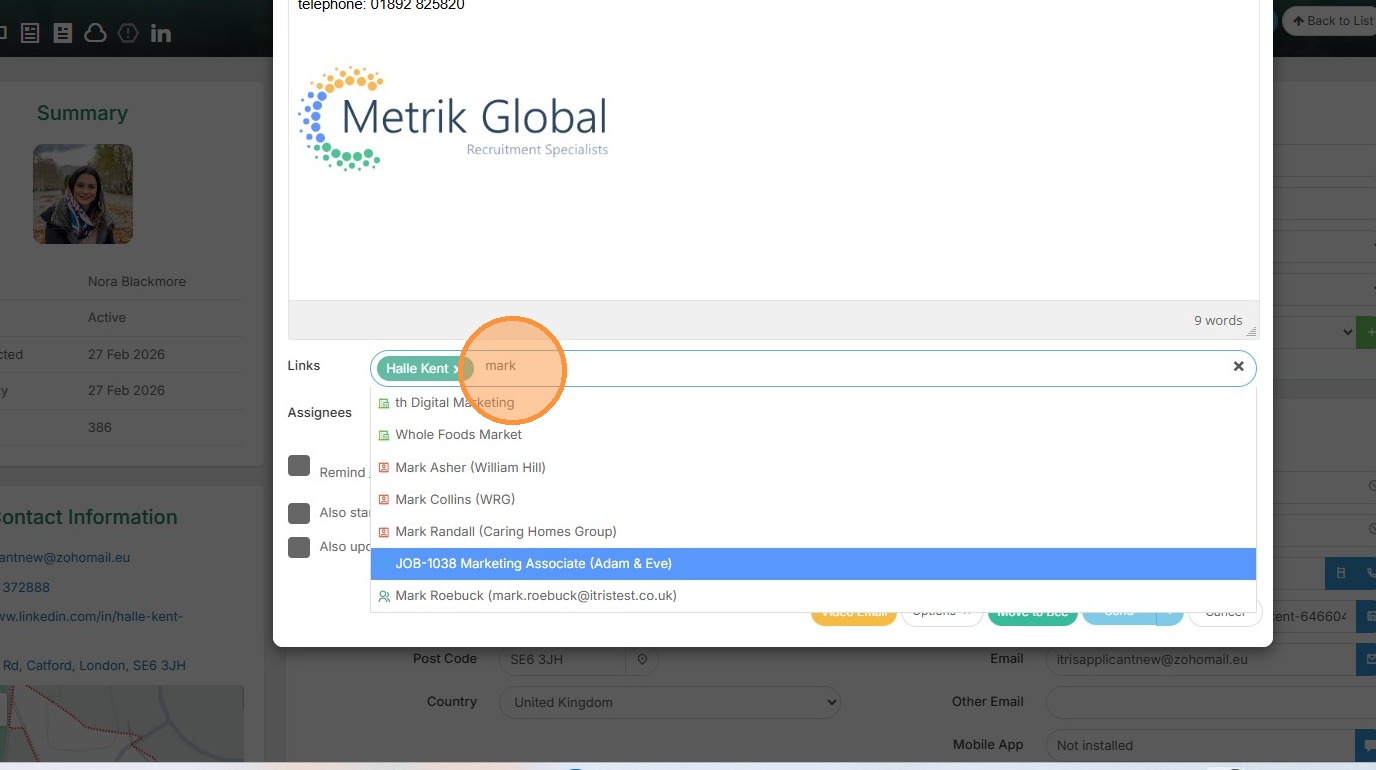Click the hexagon warning icon in top toolbar
The height and width of the screenshot is (770, 1376).
(128, 33)
